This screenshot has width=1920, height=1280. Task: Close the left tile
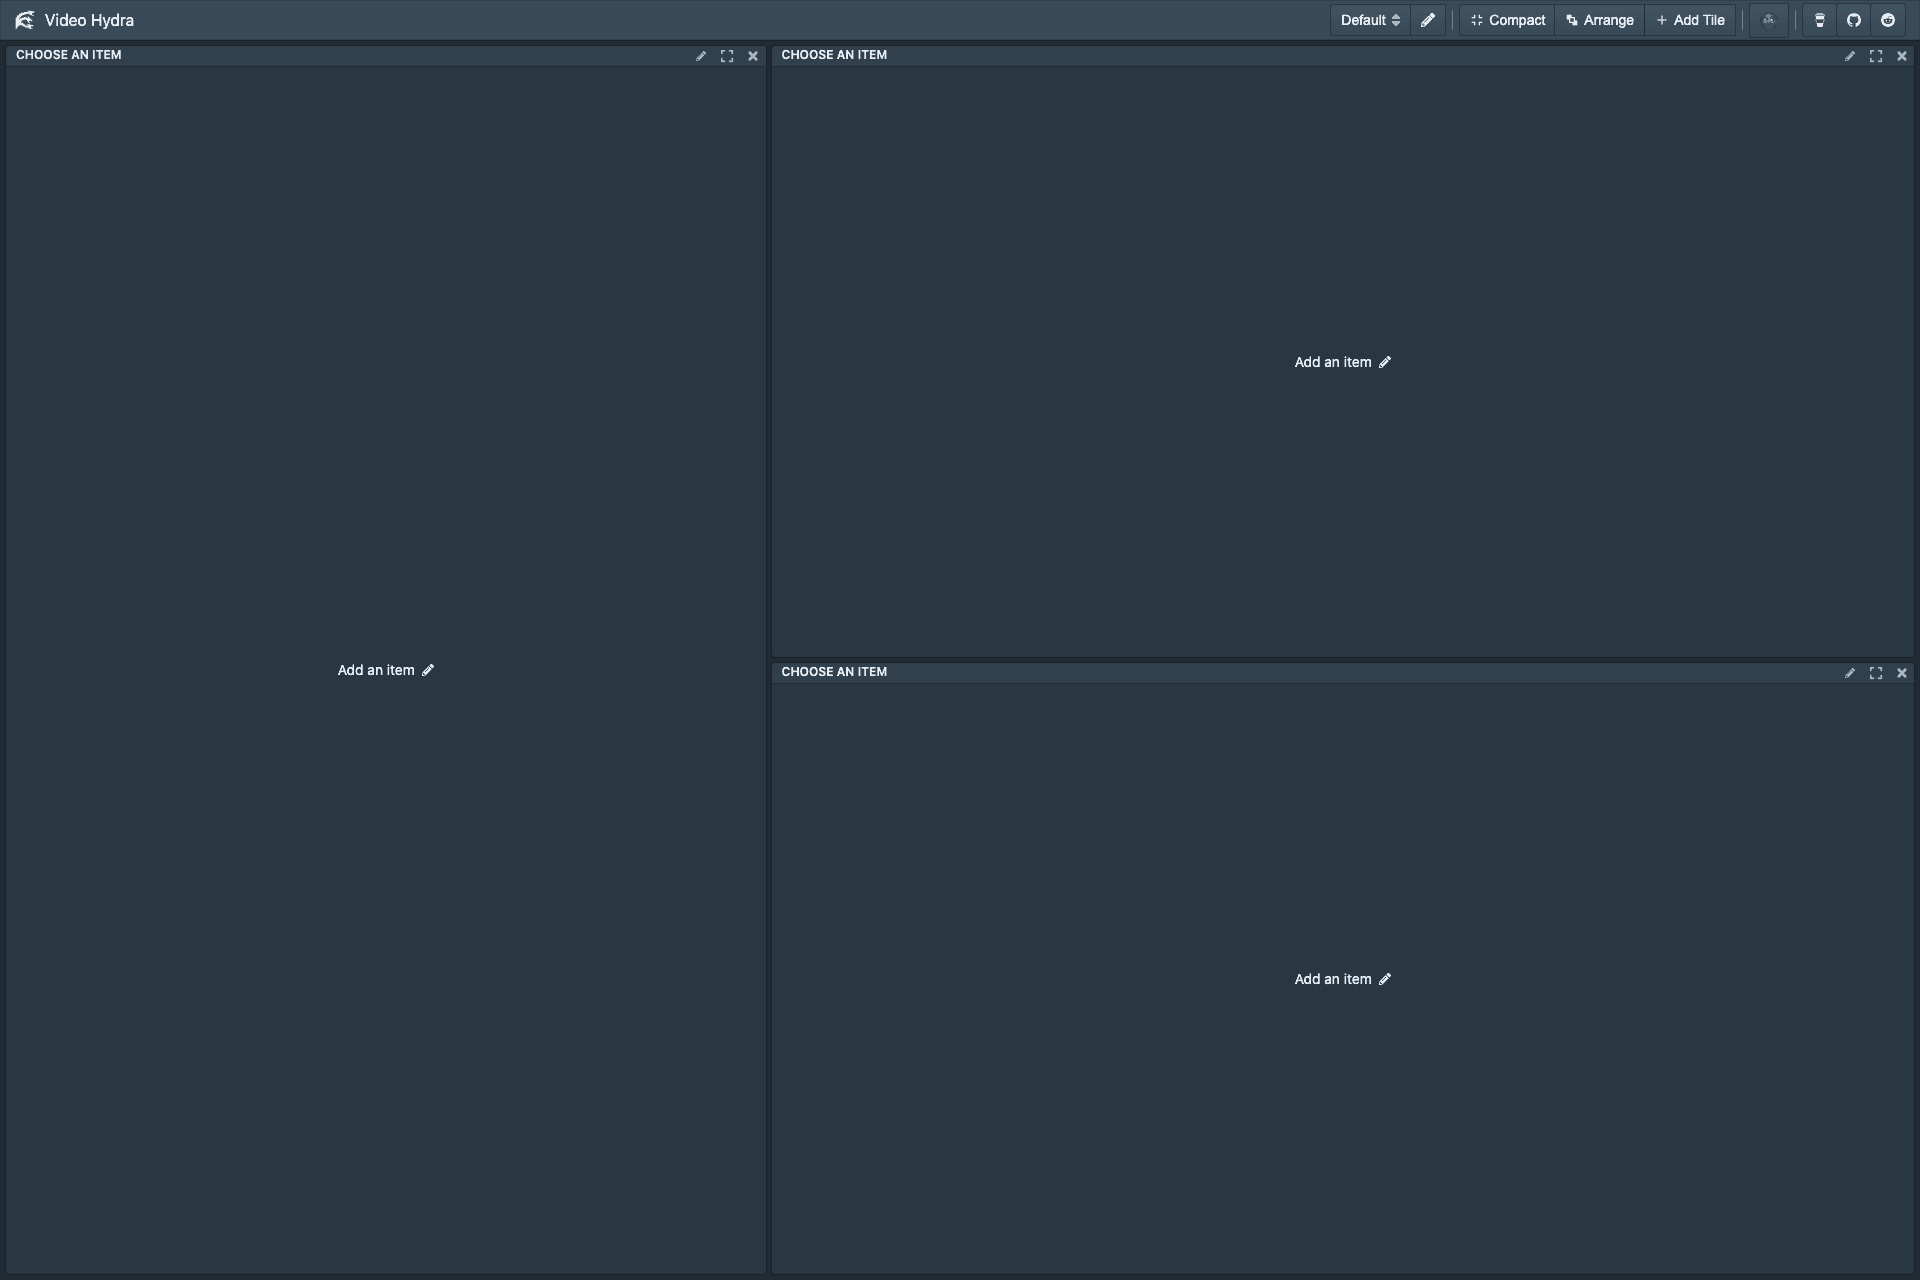(753, 56)
